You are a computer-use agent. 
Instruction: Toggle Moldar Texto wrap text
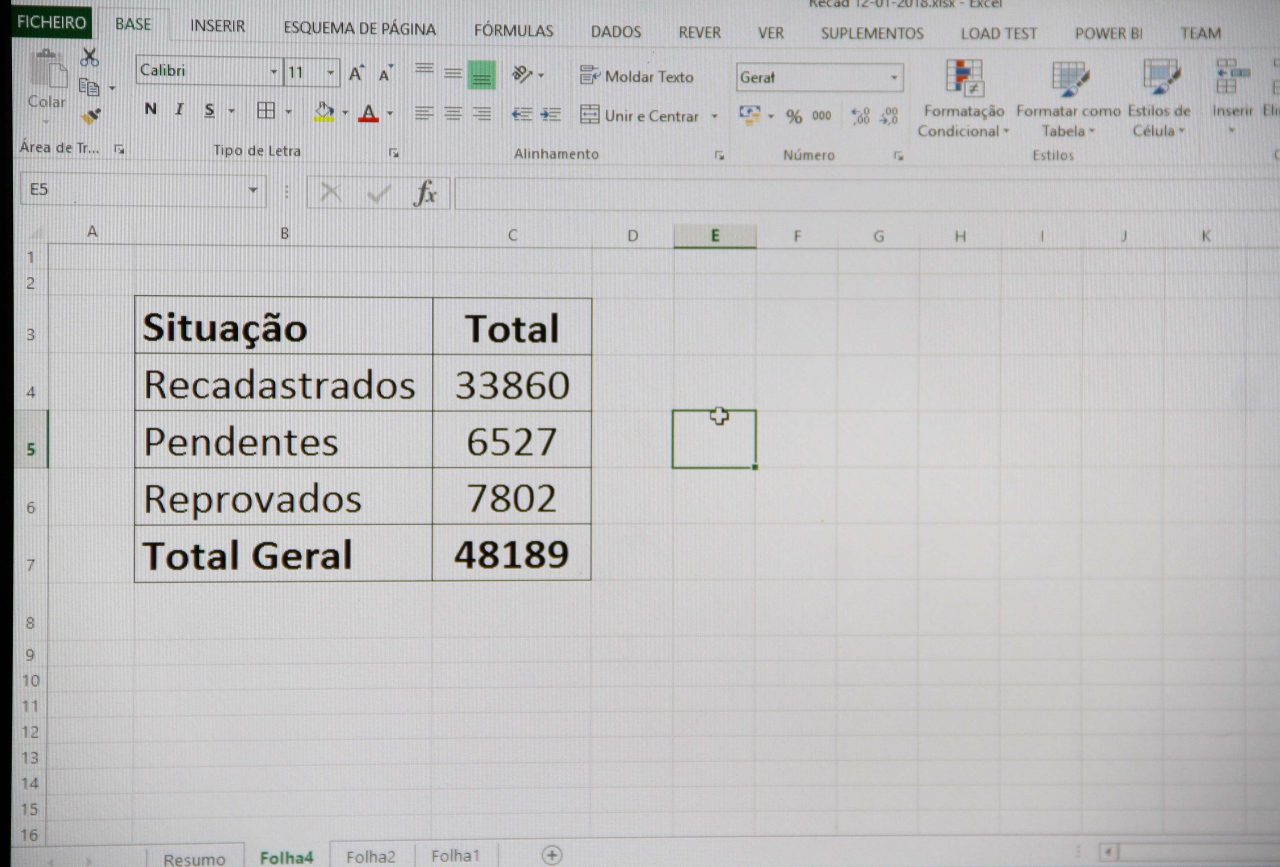pyautogui.click(x=636, y=76)
